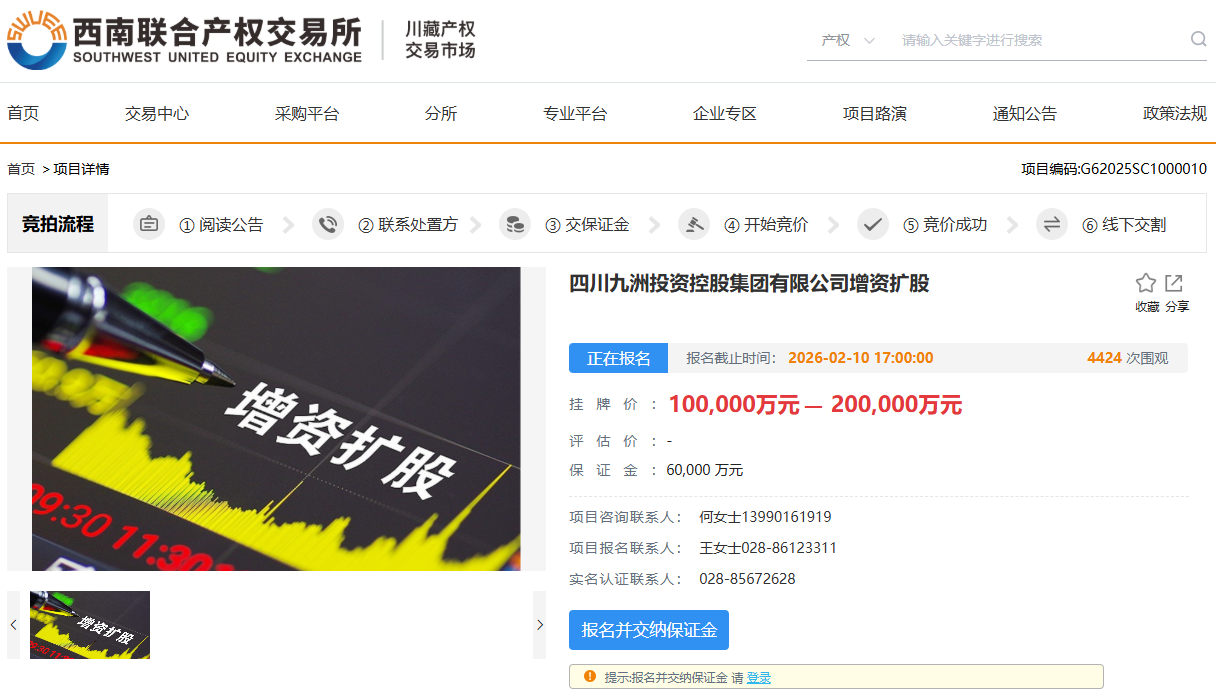The height and width of the screenshot is (693, 1216).
Task: Click the share icon (分享)
Action: pyautogui.click(x=1174, y=284)
